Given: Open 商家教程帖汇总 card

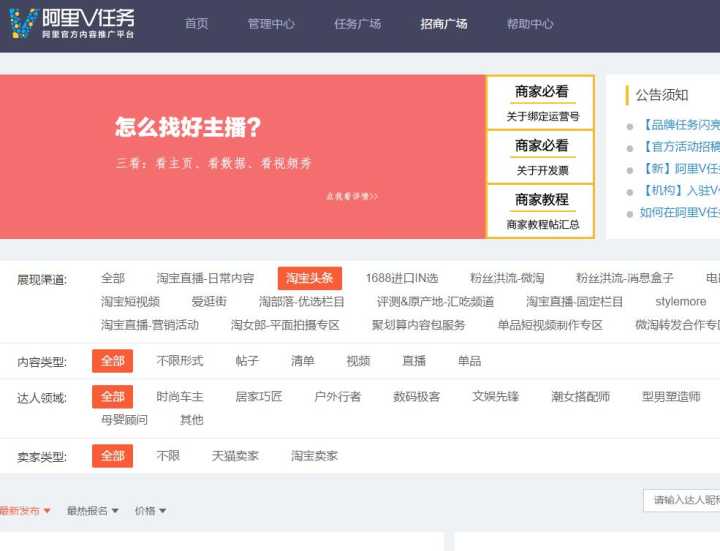Looking at the screenshot, I should [541, 211].
